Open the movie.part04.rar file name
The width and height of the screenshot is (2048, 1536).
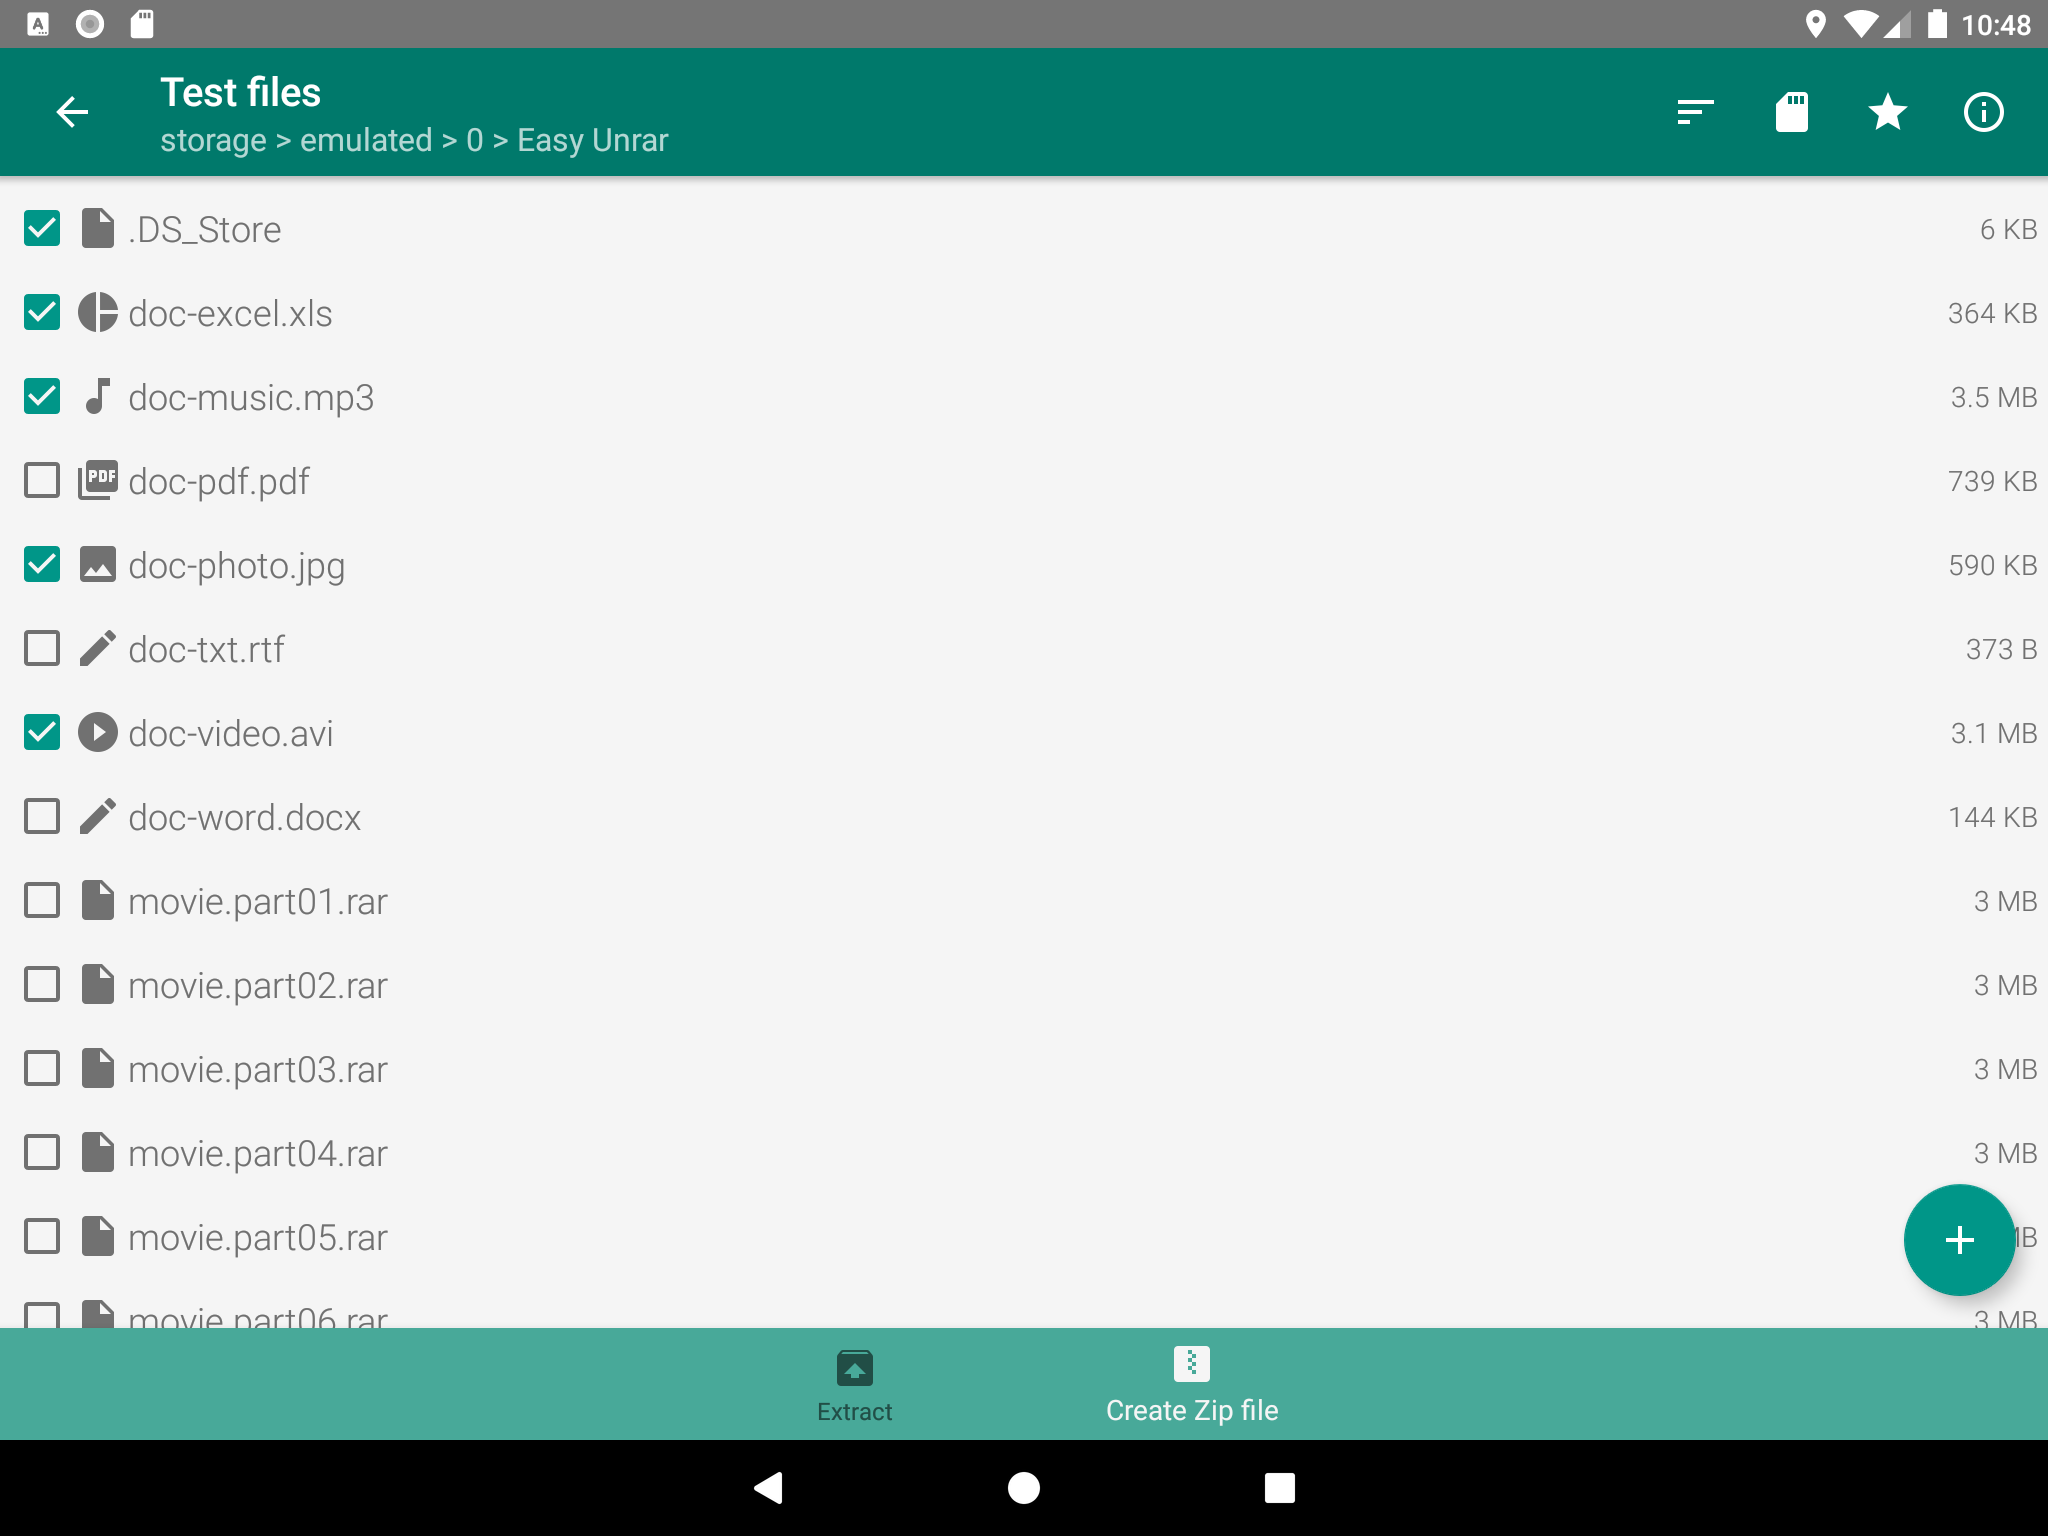(x=258, y=1154)
